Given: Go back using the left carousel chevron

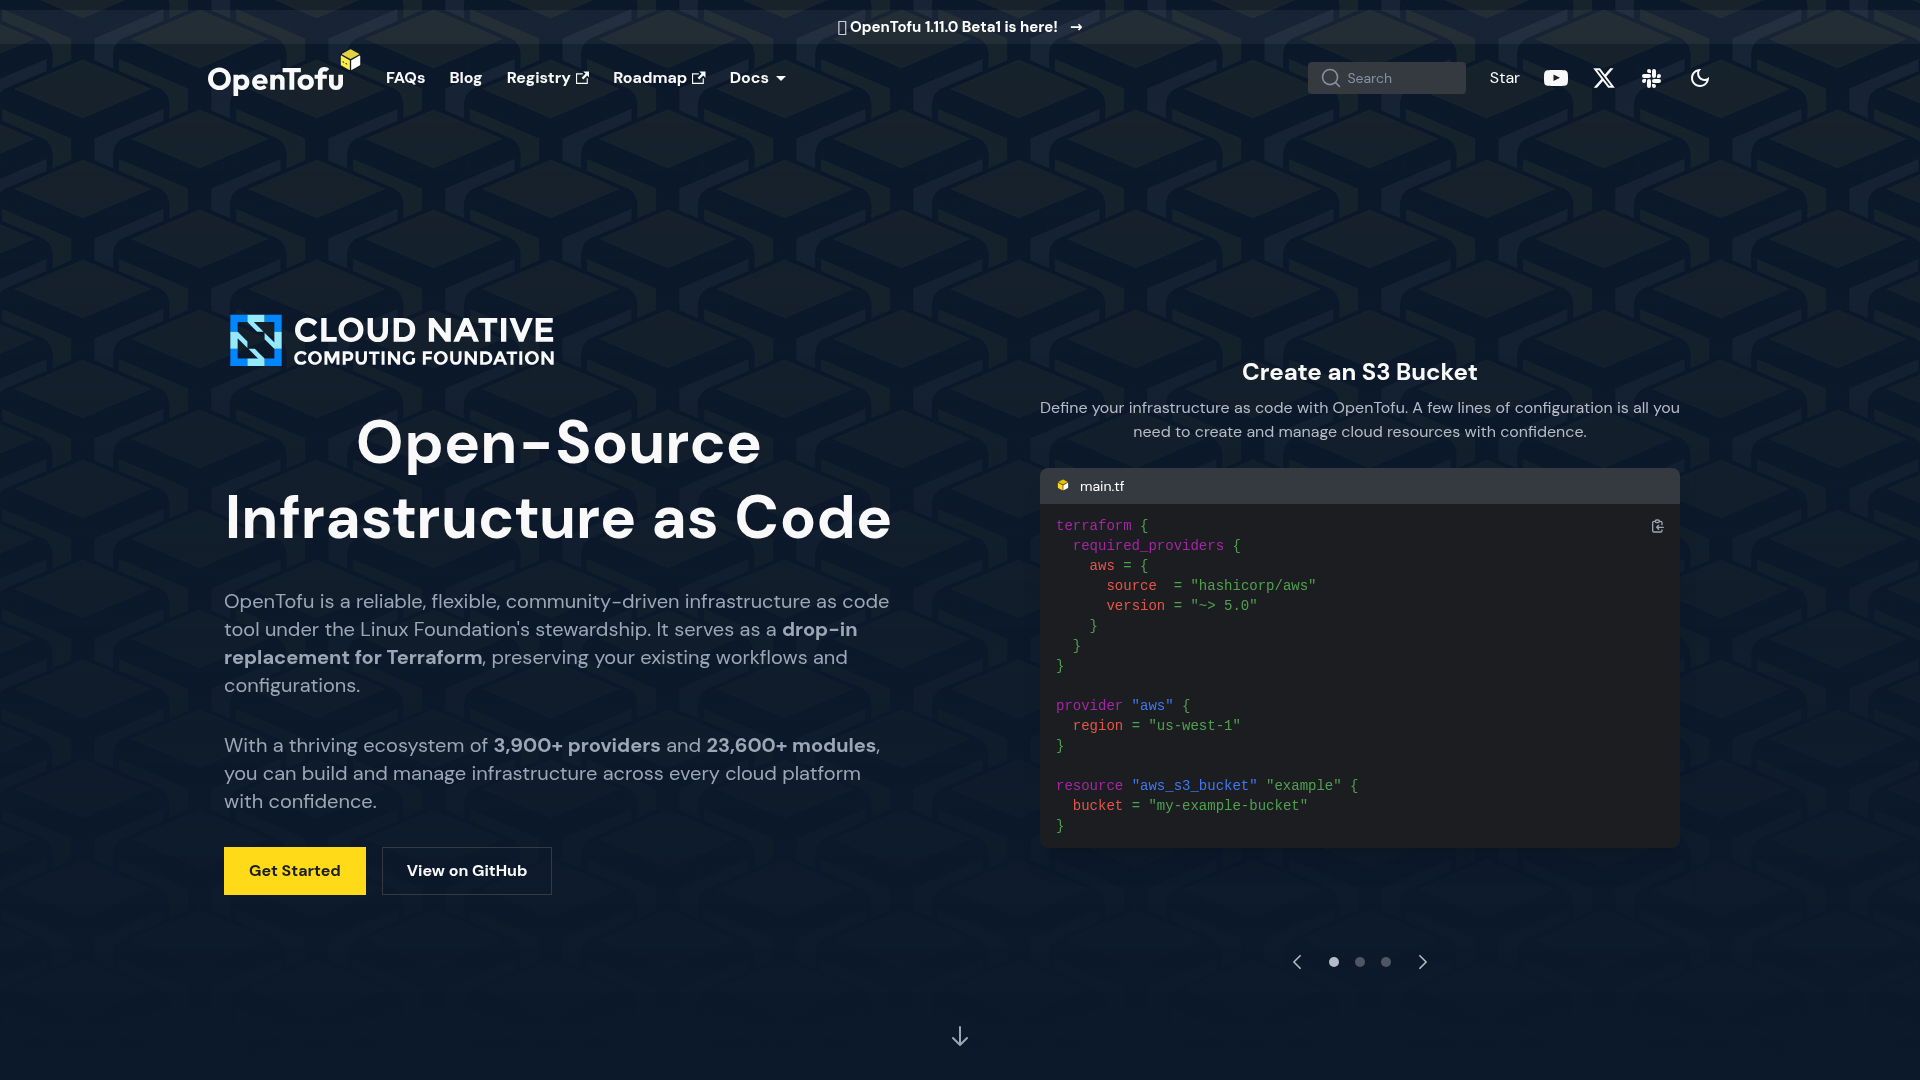Looking at the screenshot, I should [1297, 961].
